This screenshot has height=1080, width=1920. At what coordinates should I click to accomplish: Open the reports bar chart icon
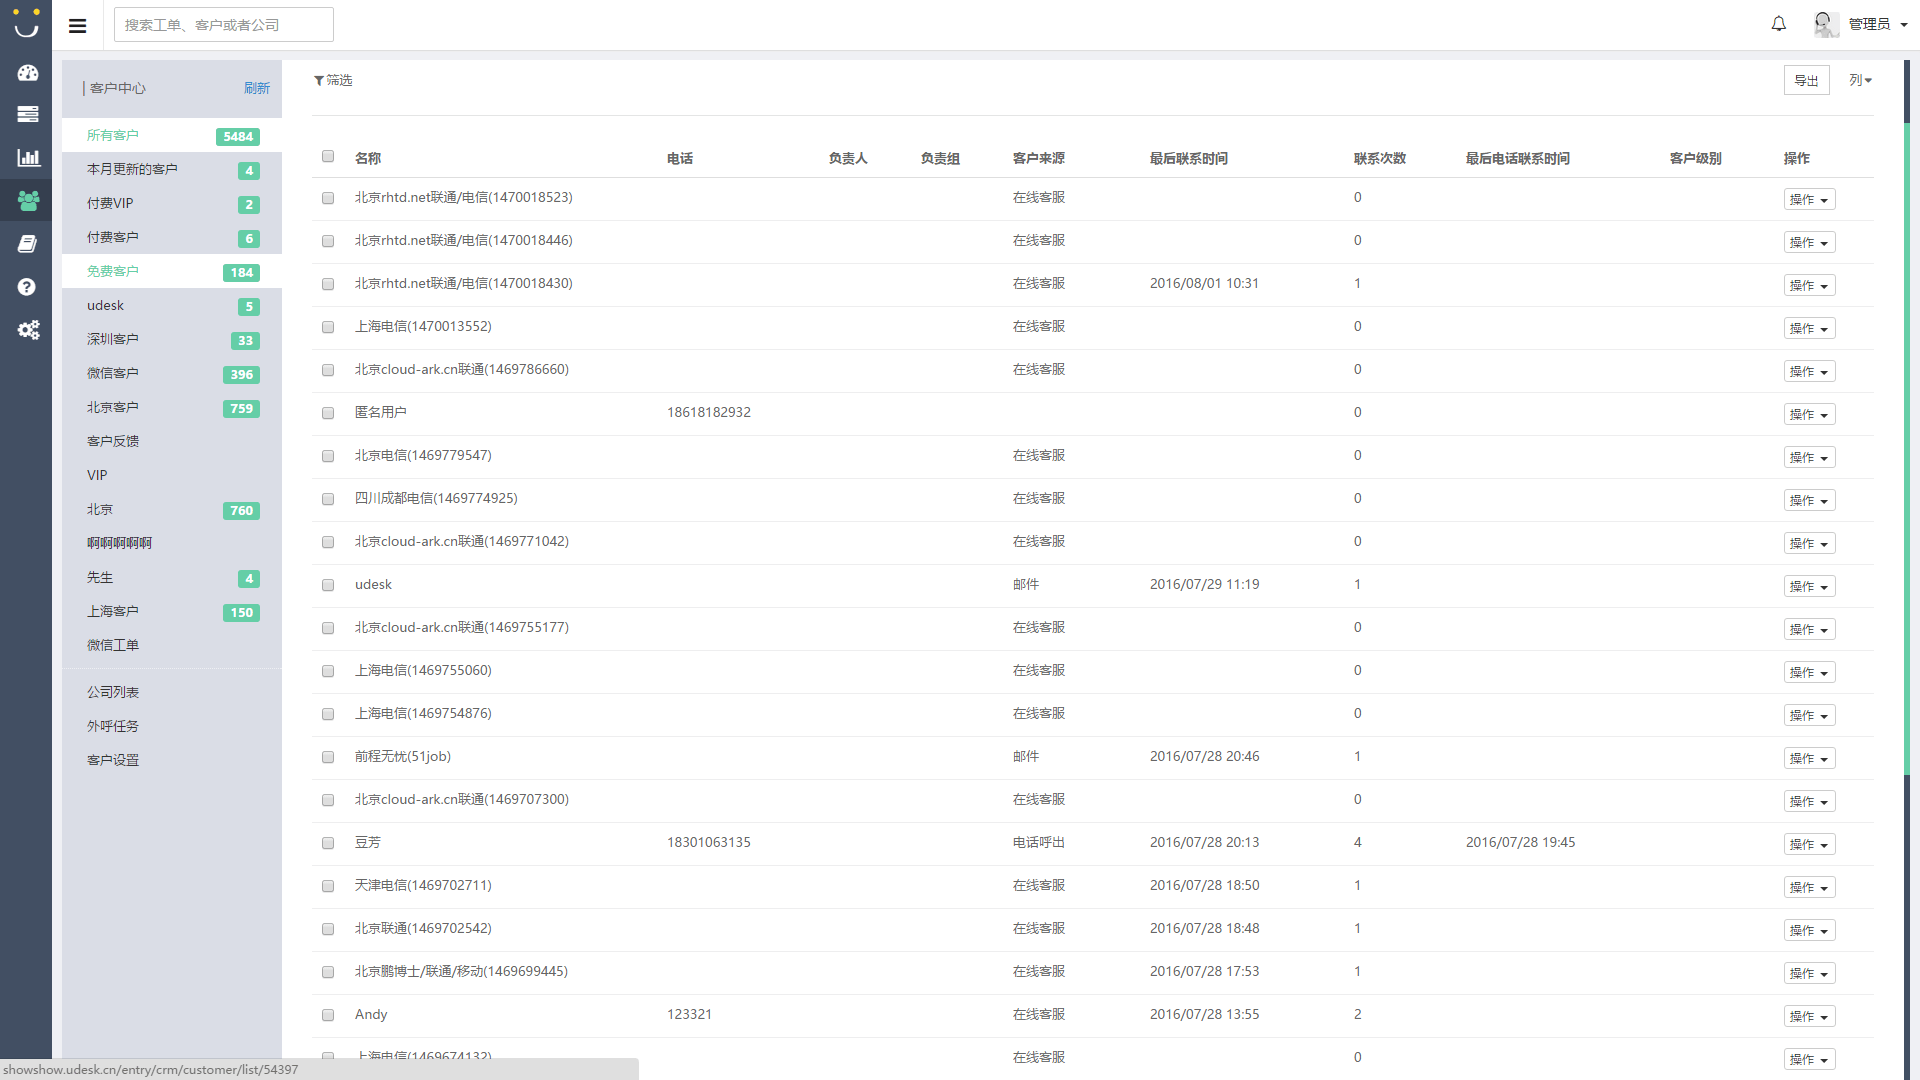27,157
